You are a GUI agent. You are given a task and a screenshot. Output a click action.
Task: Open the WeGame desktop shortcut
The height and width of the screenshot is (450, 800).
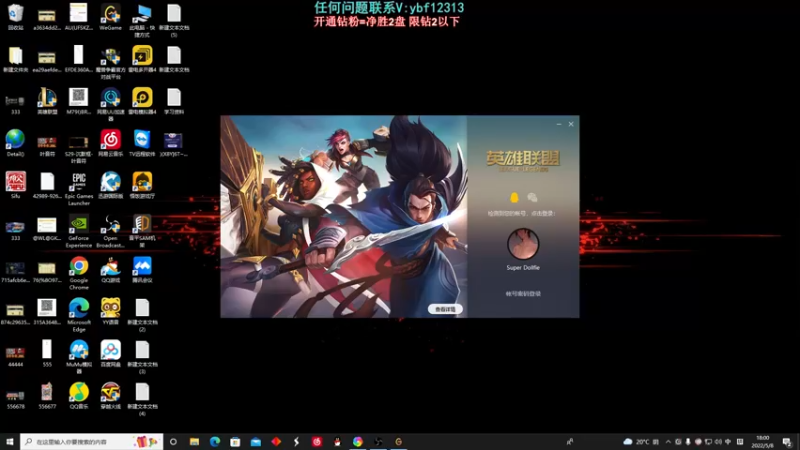pos(110,17)
